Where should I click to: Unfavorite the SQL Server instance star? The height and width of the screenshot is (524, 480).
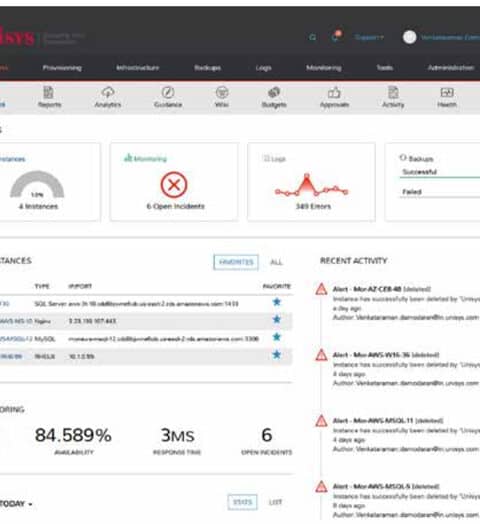click(276, 302)
